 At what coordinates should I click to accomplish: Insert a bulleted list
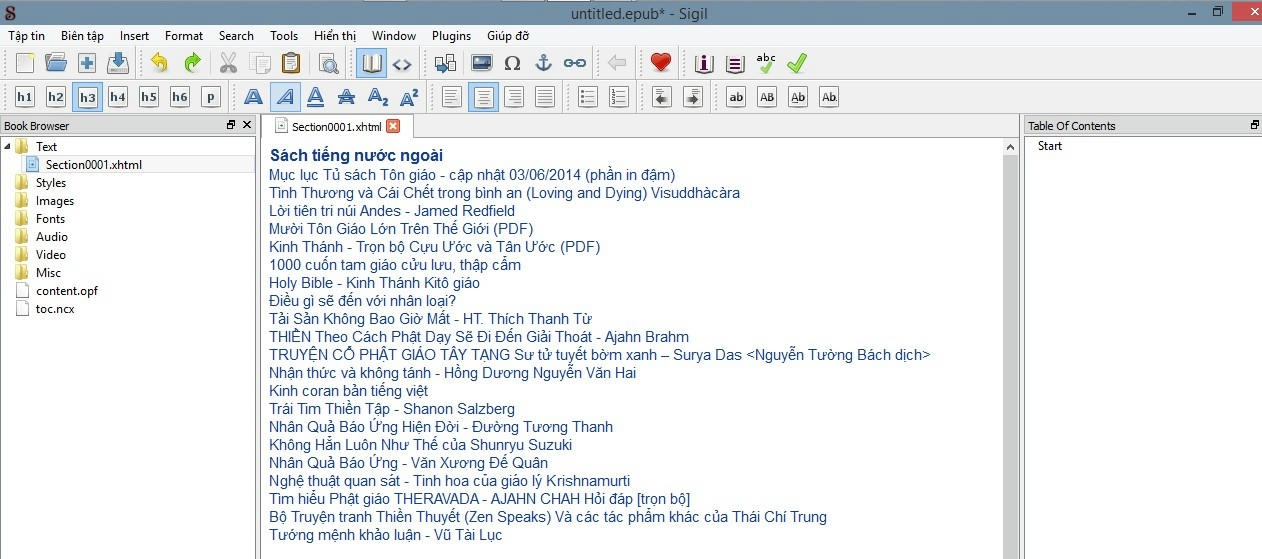(x=588, y=97)
